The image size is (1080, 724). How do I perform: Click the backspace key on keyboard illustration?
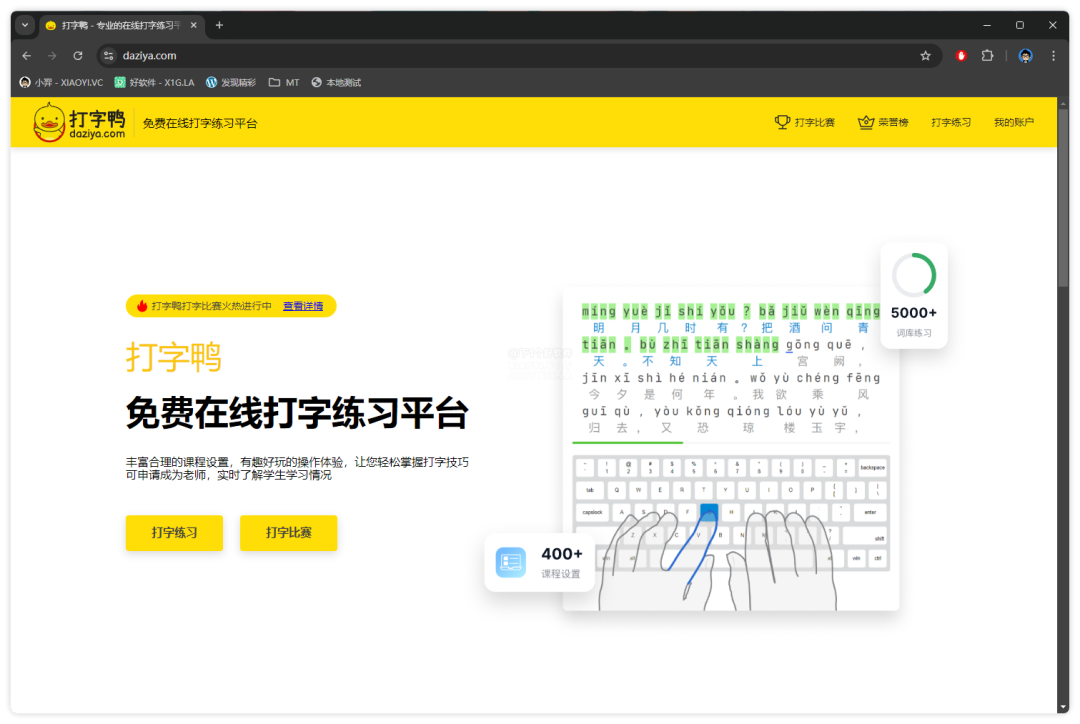(x=872, y=468)
